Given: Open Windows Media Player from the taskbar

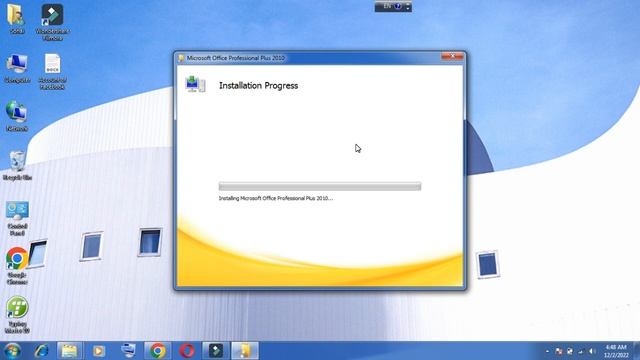Looking at the screenshot, I should pos(98,351).
